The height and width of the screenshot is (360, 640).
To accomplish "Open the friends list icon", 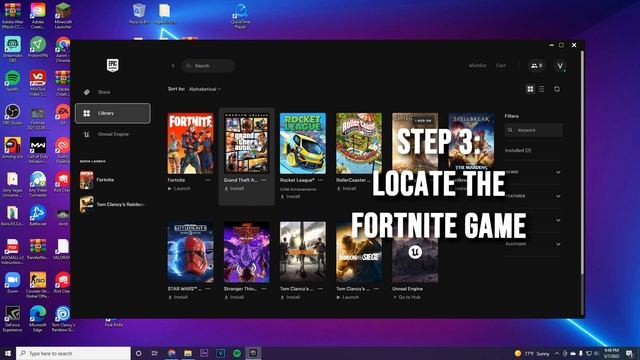I will (536, 65).
